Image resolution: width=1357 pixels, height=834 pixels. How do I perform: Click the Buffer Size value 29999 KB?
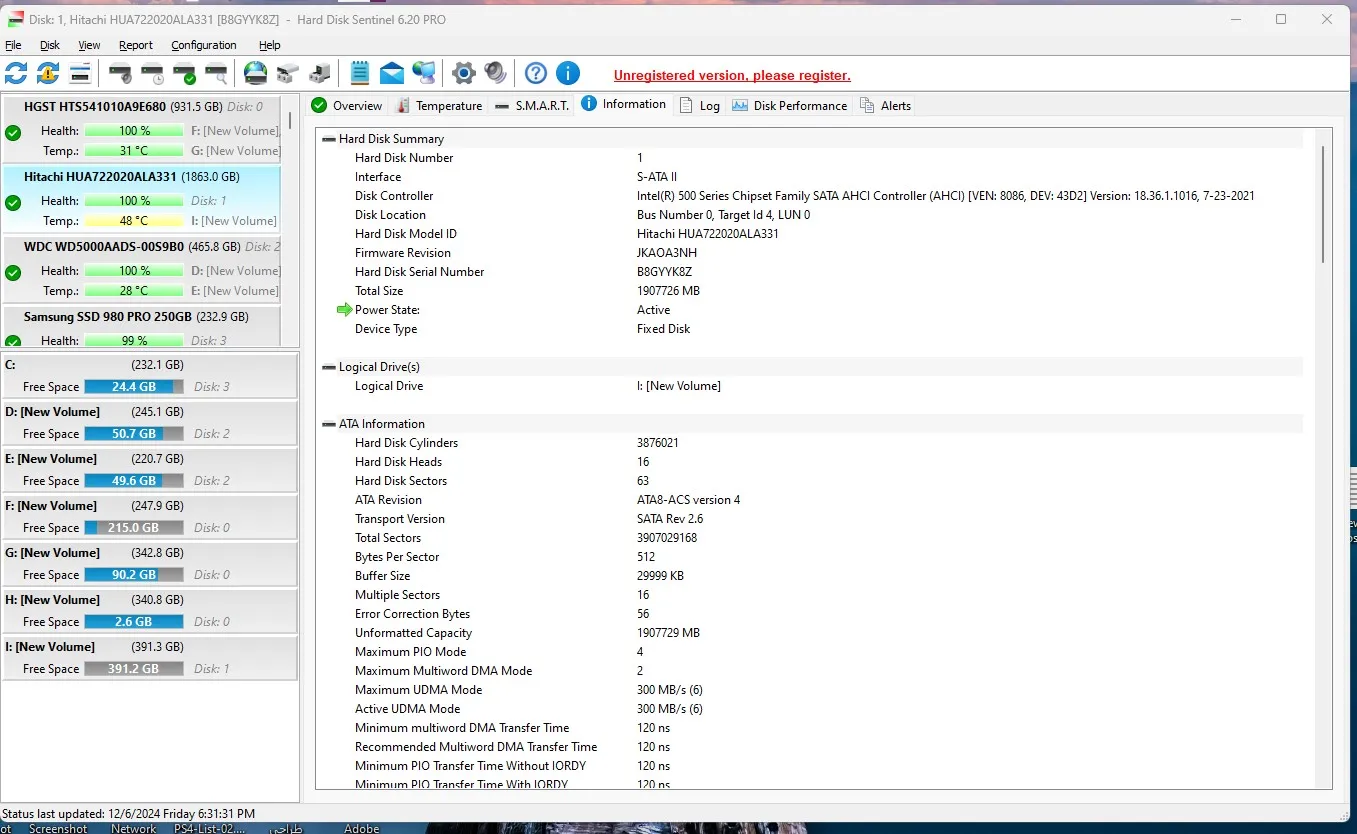click(660, 576)
